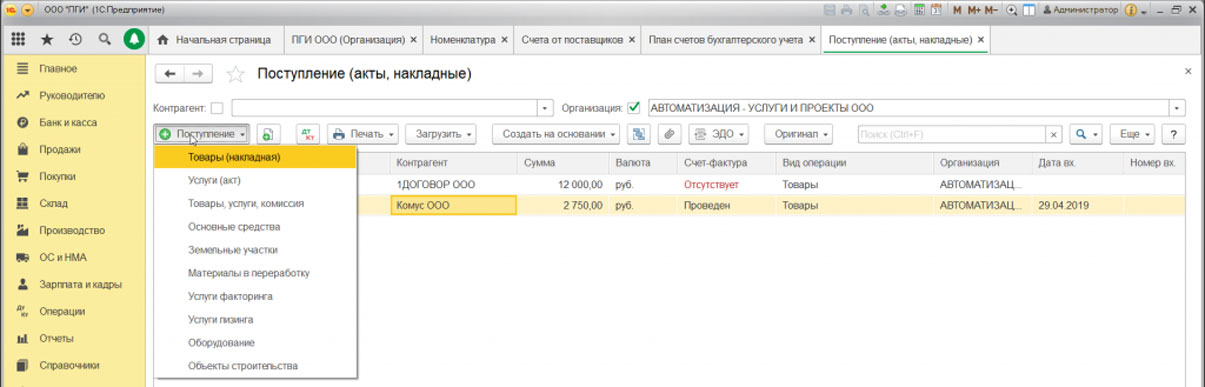
Task: Select the 1ДОГОВОР ООО cell
Action: [453, 185]
